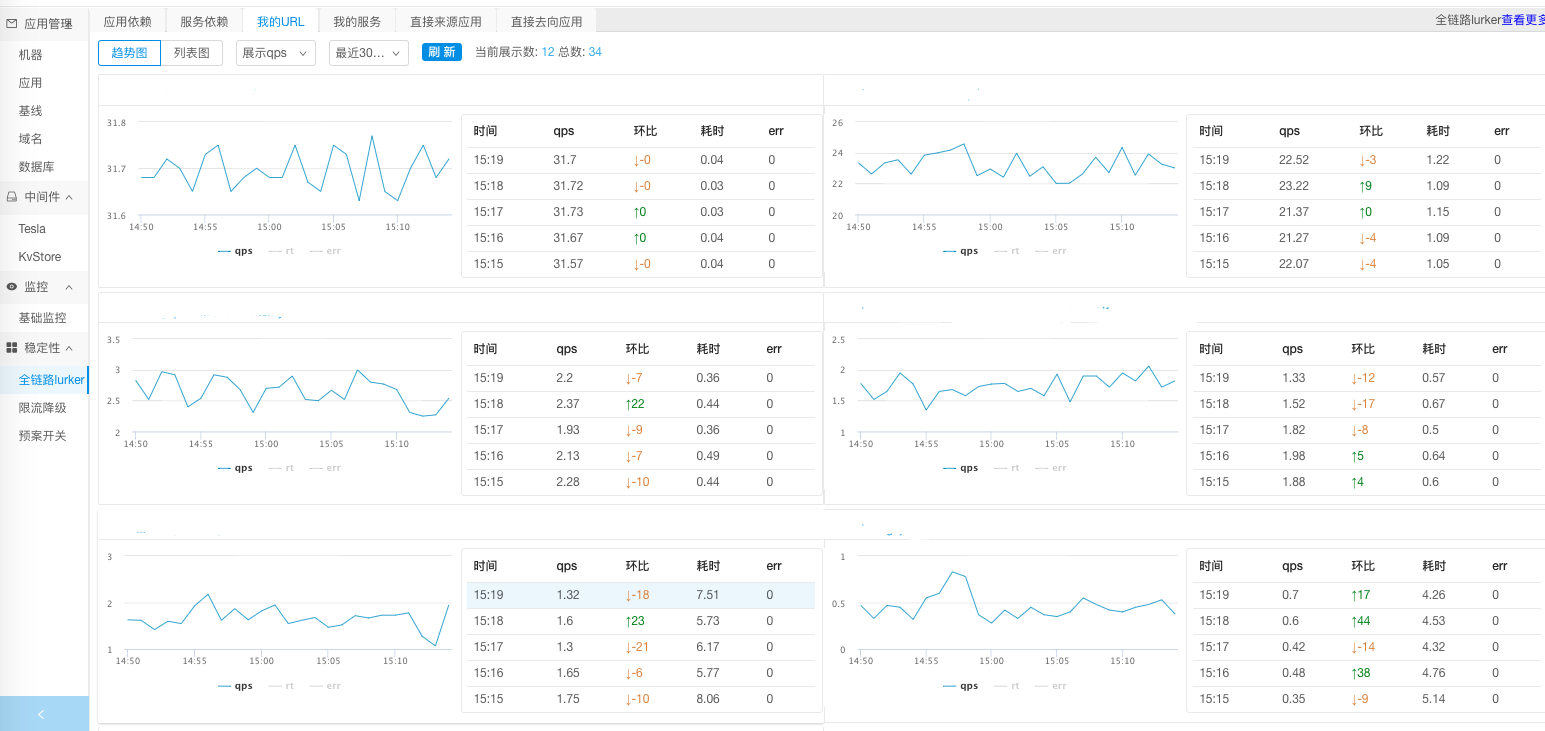The width and height of the screenshot is (1545, 731).
Task: Click the printer icon beside 中间件
Action: pos(12,198)
